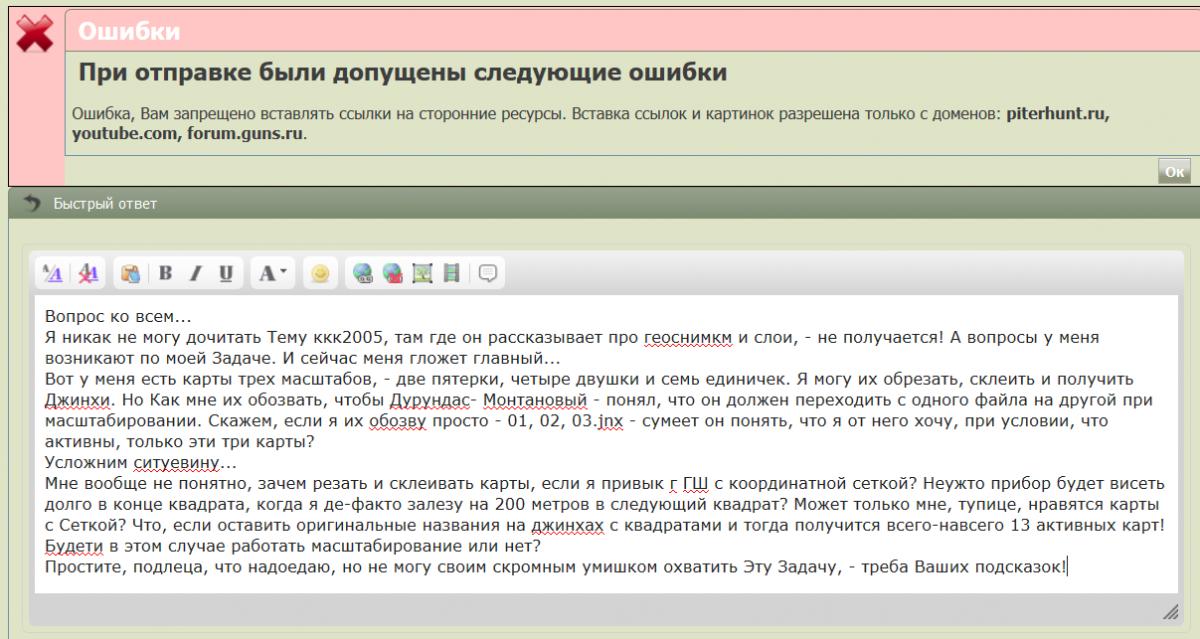Viewport: 1200px width, 639px height.
Task: Toggle bold formatting
Action: point(166,274)
